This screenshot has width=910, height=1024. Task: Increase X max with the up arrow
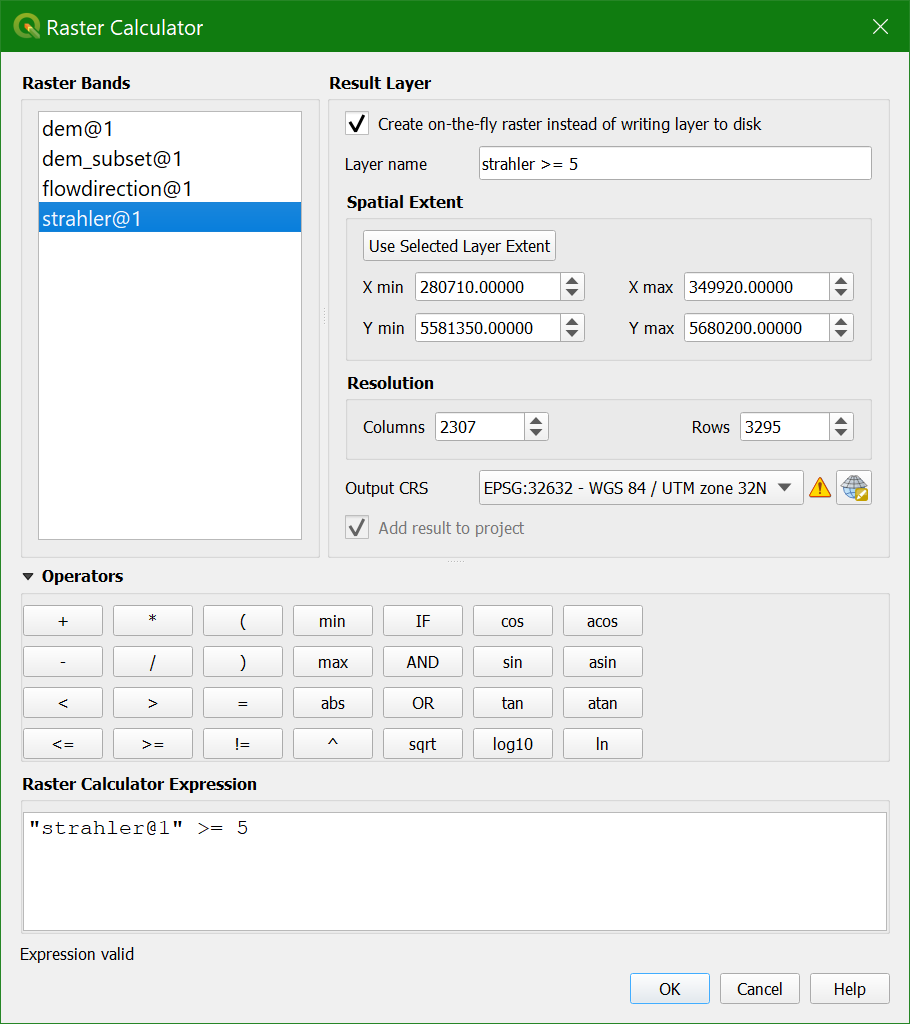841,281
